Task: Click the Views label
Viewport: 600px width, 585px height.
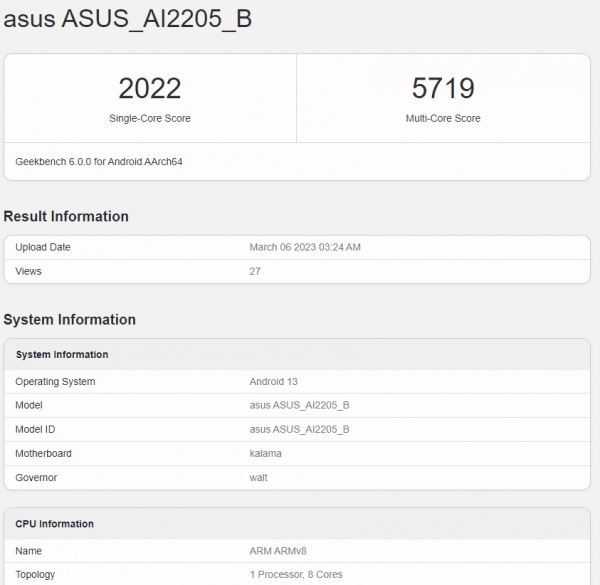Action: point(28,271)
